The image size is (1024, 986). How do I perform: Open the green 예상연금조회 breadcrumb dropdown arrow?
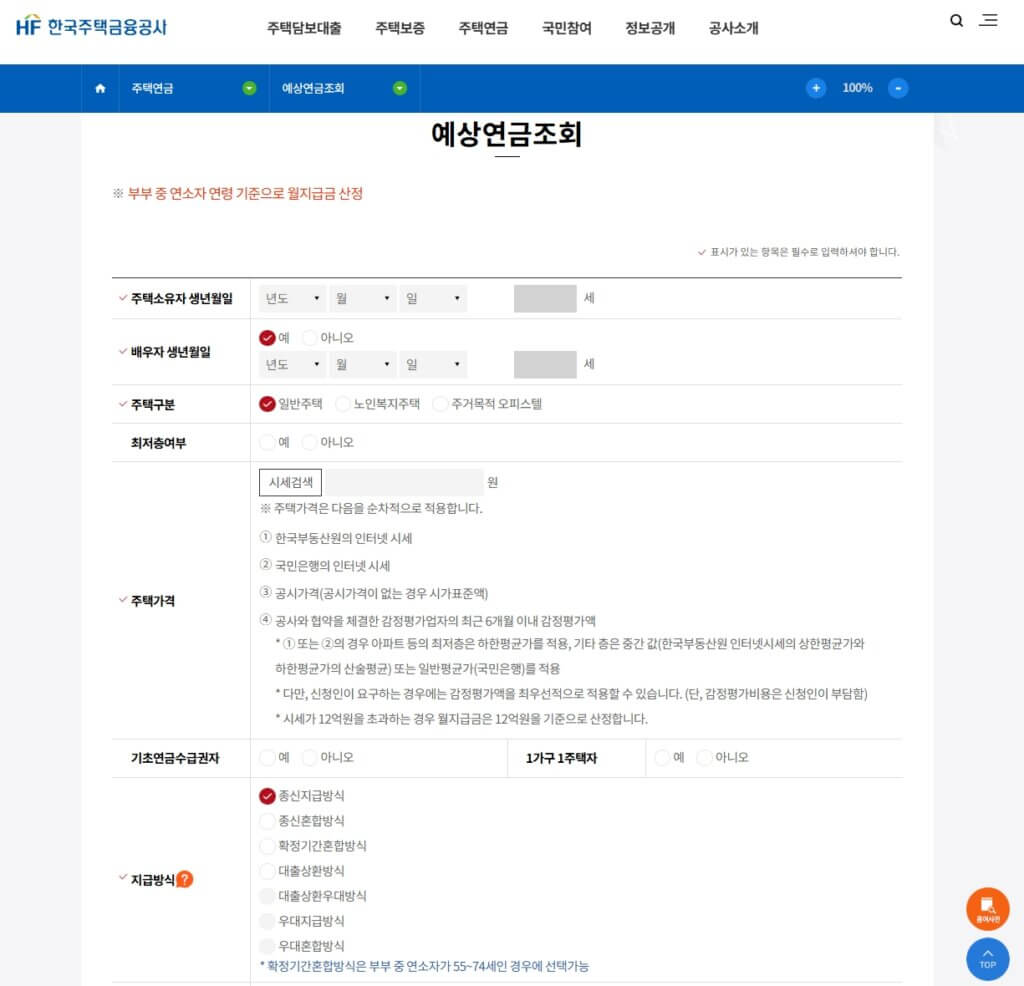[400, 88]
